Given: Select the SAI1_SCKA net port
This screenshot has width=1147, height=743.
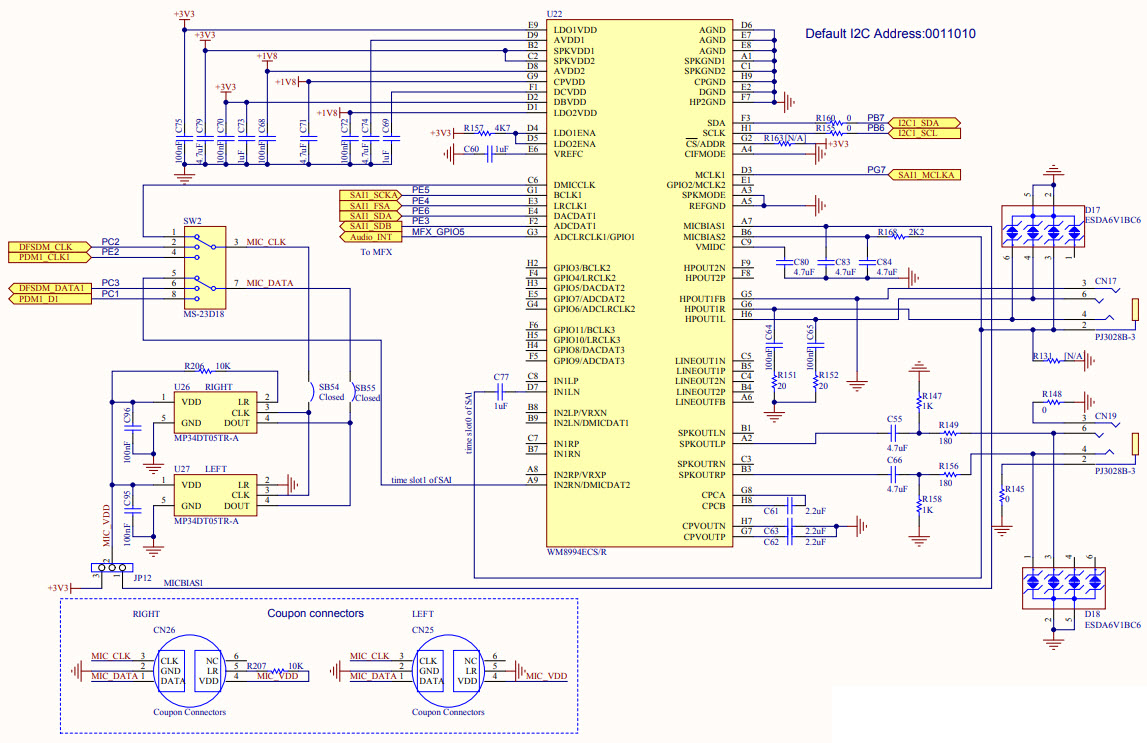Looking at the screenshot, I should click(370, 195).
